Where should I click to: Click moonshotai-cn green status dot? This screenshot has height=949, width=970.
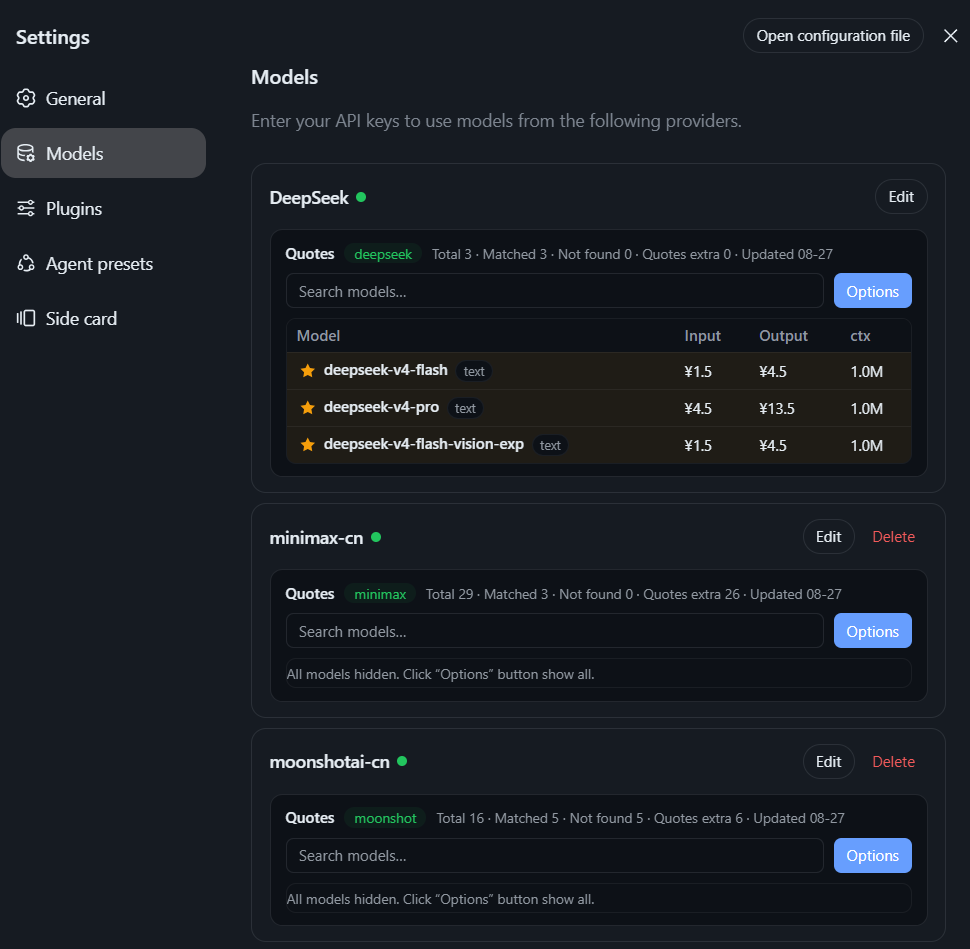point(402,761)
